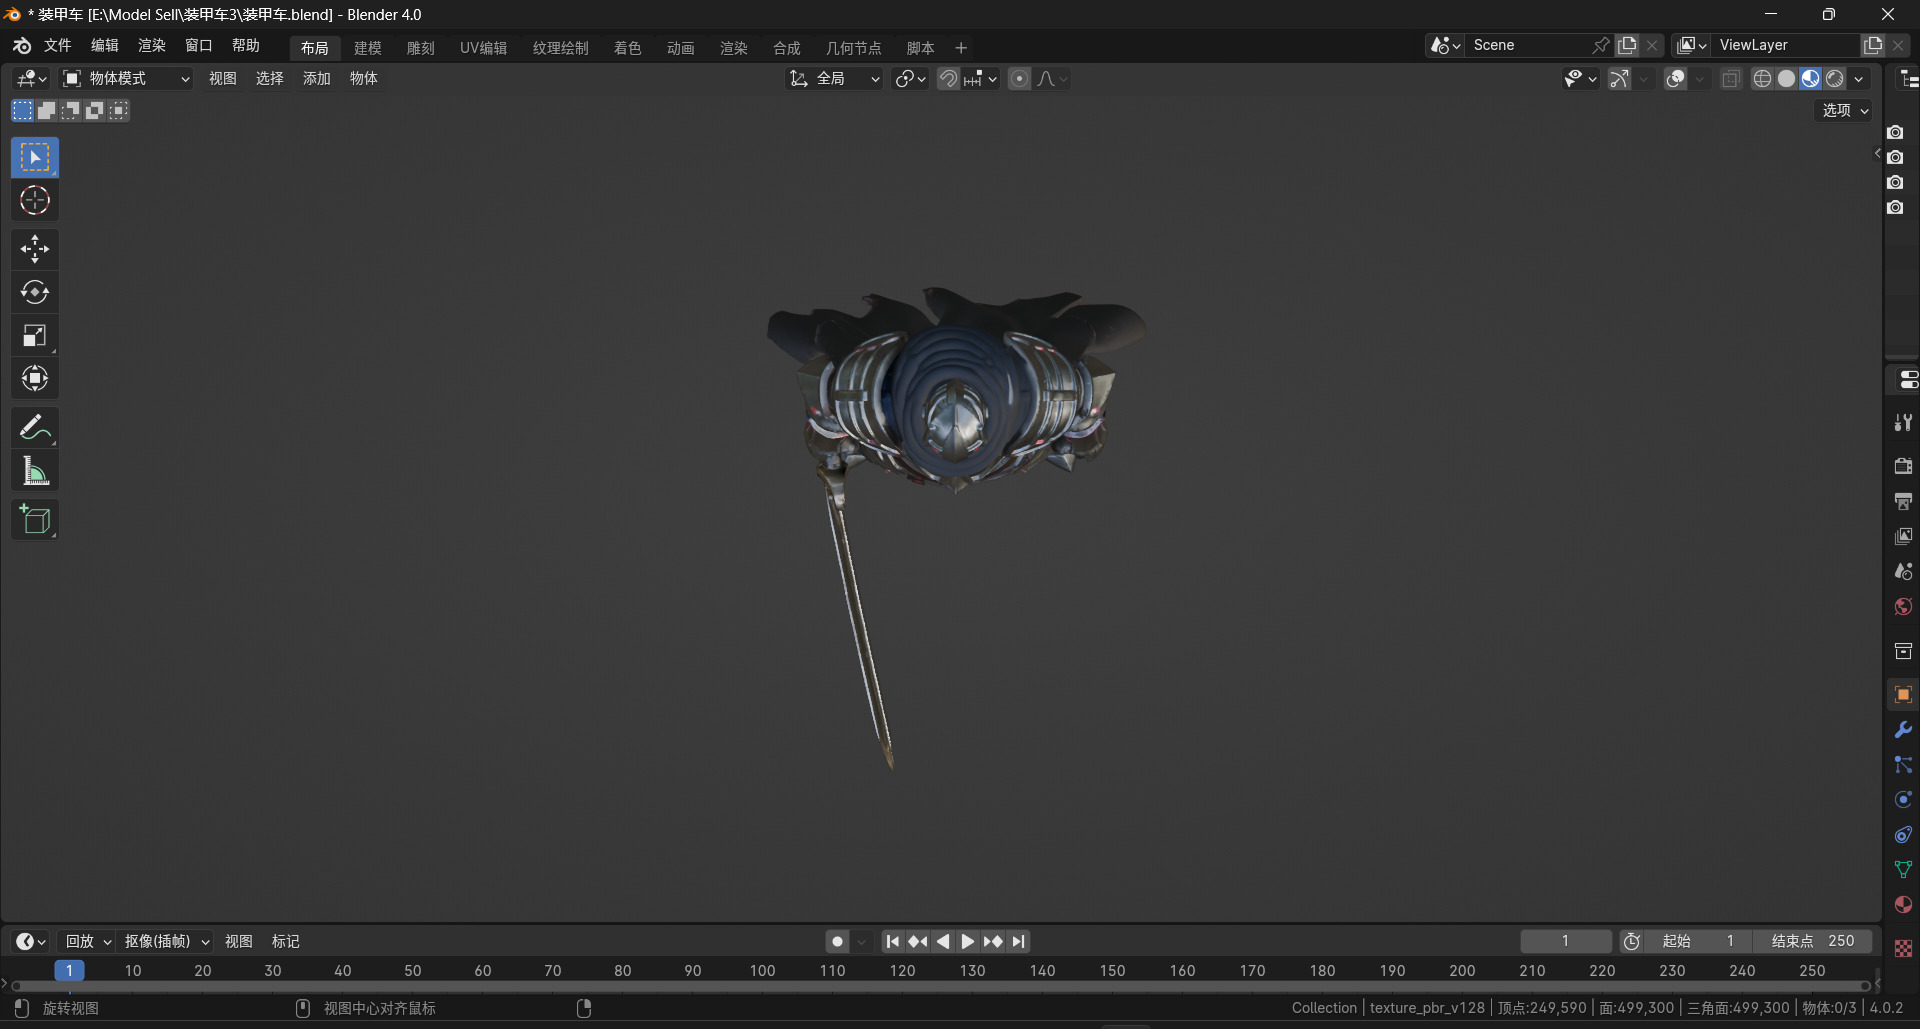The width and height of the screenshot is (1920, 1029).
Task: Switch to the 建模 workspace tab
Action: (x=368, y=48)
